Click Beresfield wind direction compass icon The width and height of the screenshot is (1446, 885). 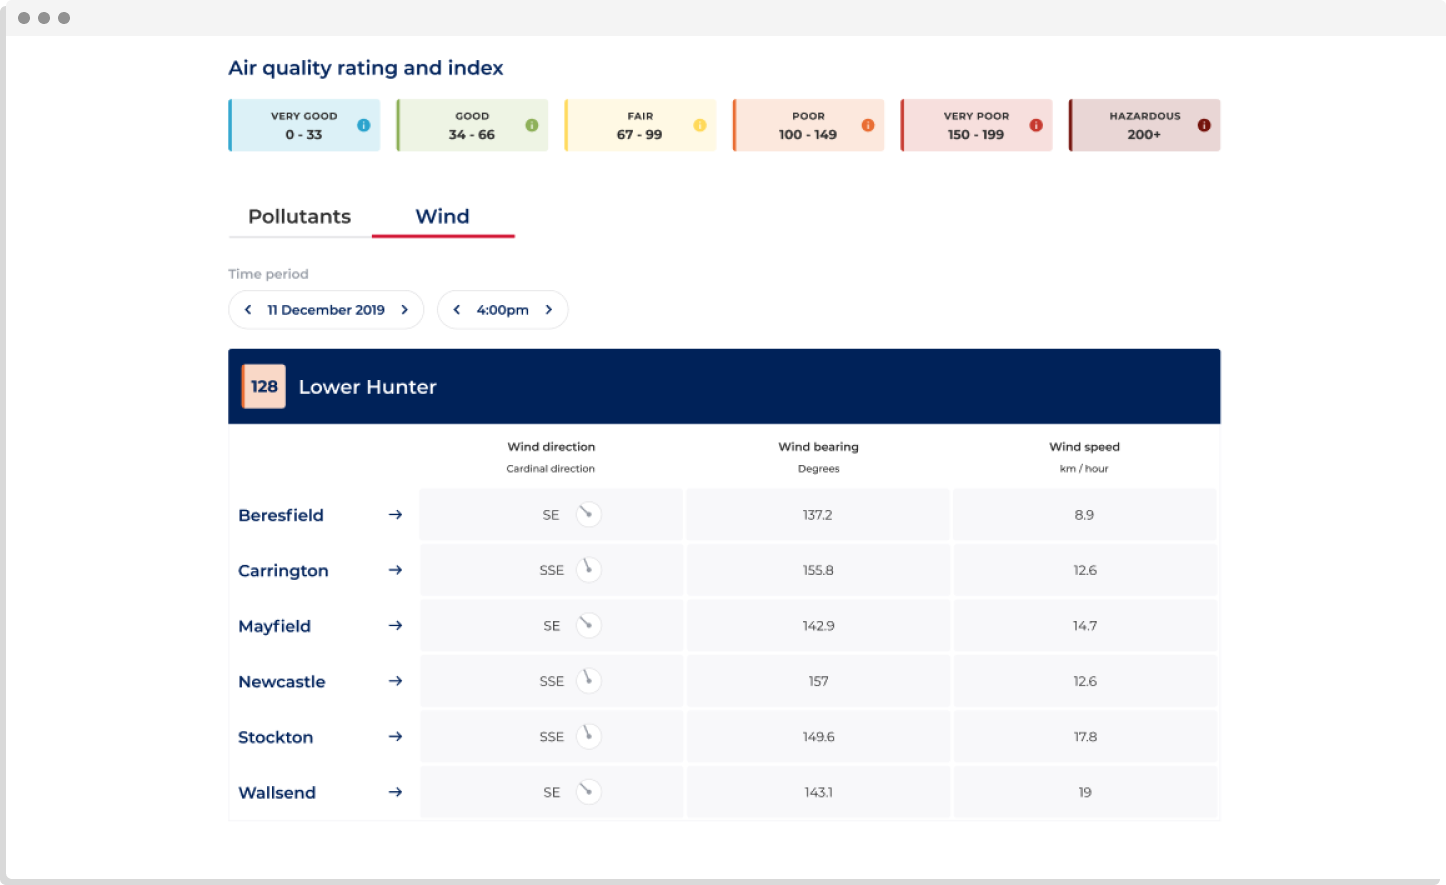coord(588,514)
